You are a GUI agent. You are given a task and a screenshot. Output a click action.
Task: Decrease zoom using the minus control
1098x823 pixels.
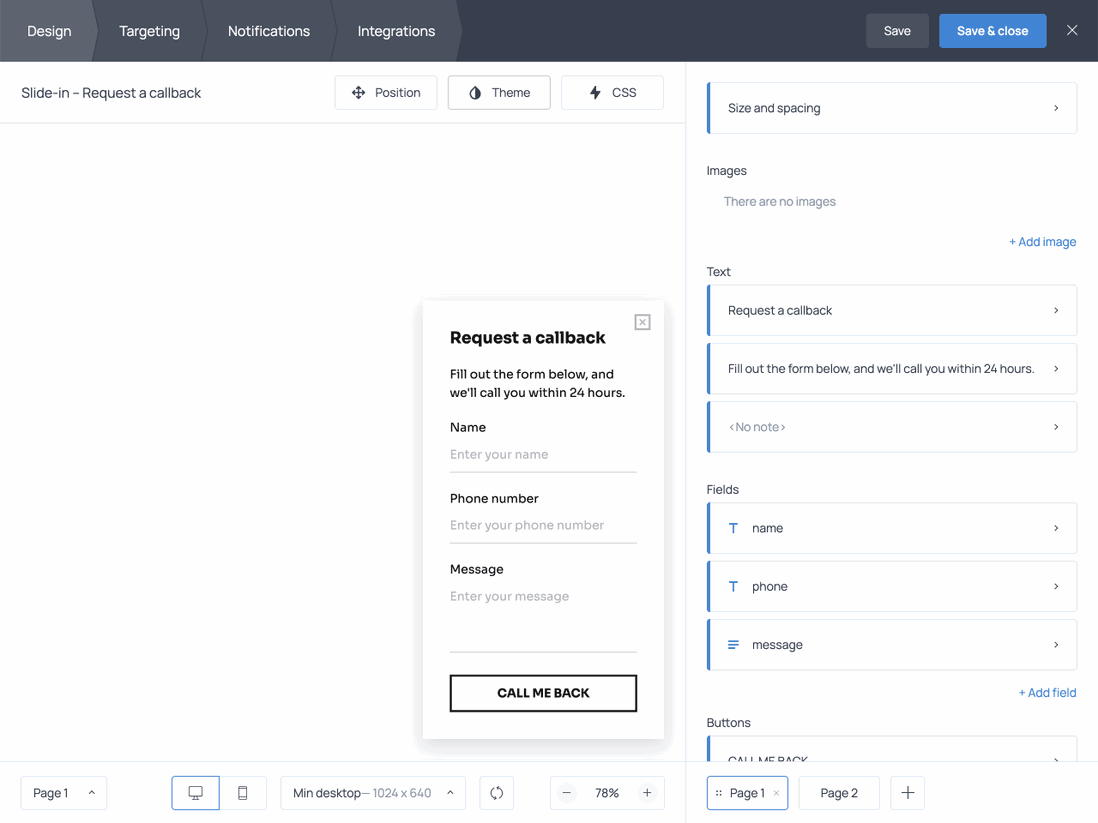(x=566, y=792)
